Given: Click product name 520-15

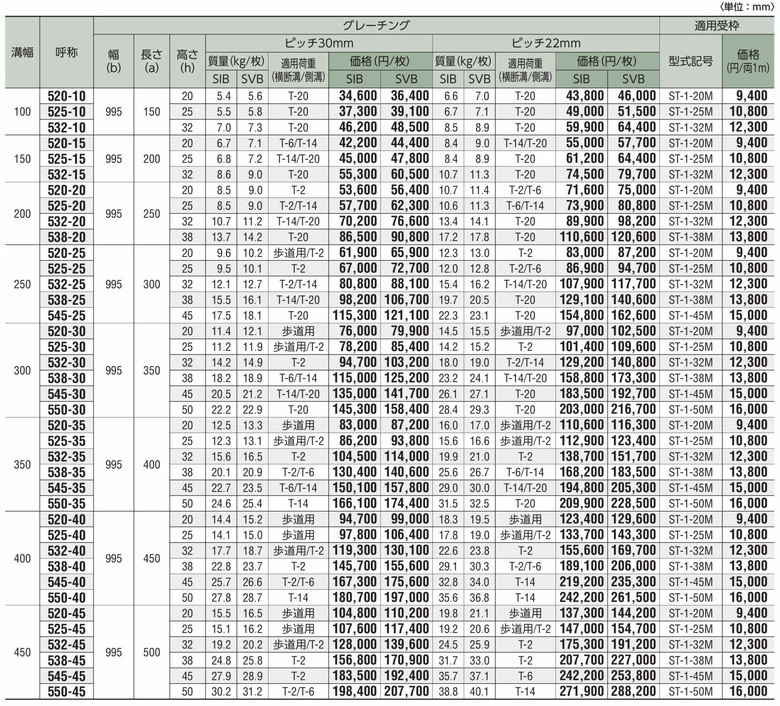Looking at the screenshot, I should [67, 143].
